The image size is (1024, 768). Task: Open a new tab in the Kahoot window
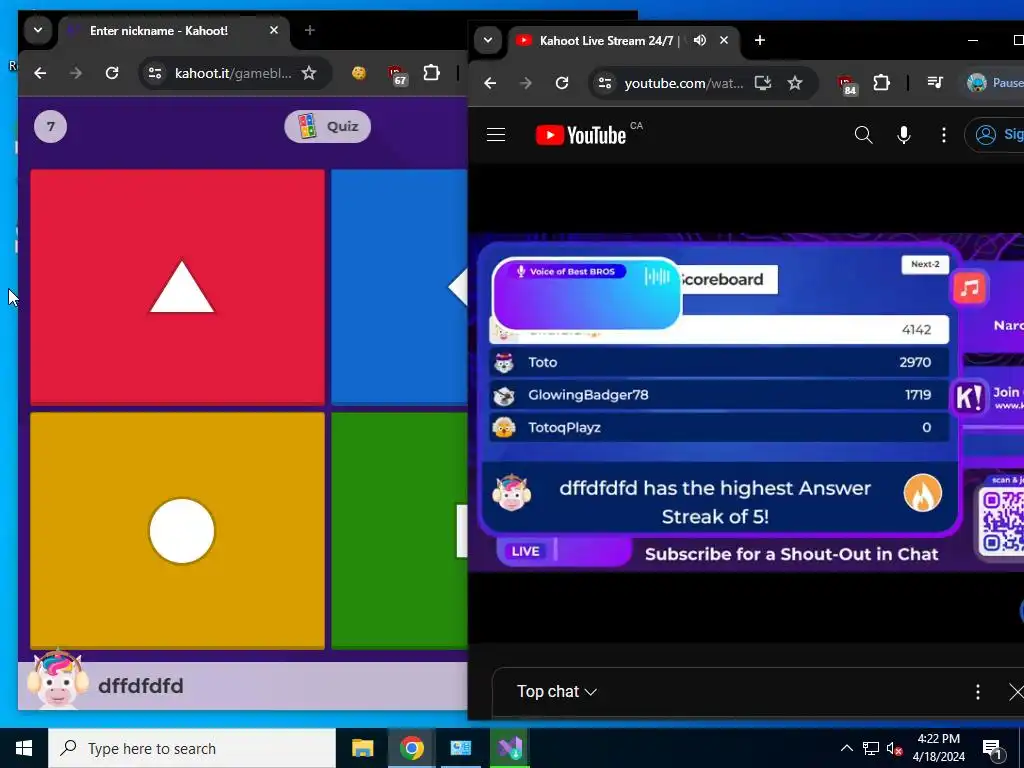[310, 30]
